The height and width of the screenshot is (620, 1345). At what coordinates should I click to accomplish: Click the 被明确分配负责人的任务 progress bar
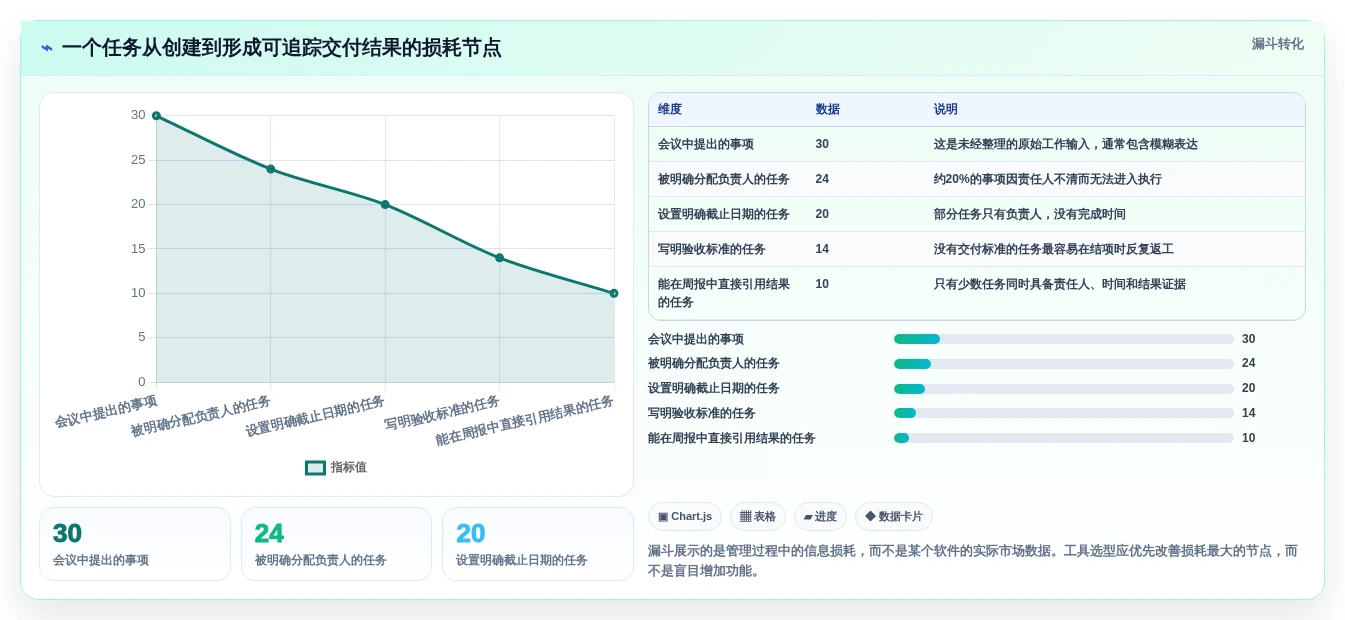[x=1064, y=364]
